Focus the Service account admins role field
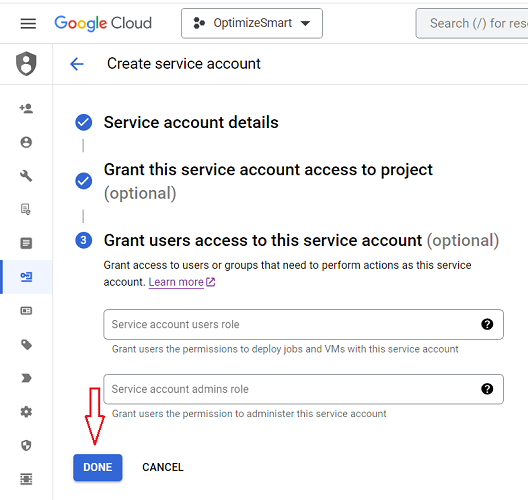The height and width of the screenshot is (500, 528). point(303,389)
